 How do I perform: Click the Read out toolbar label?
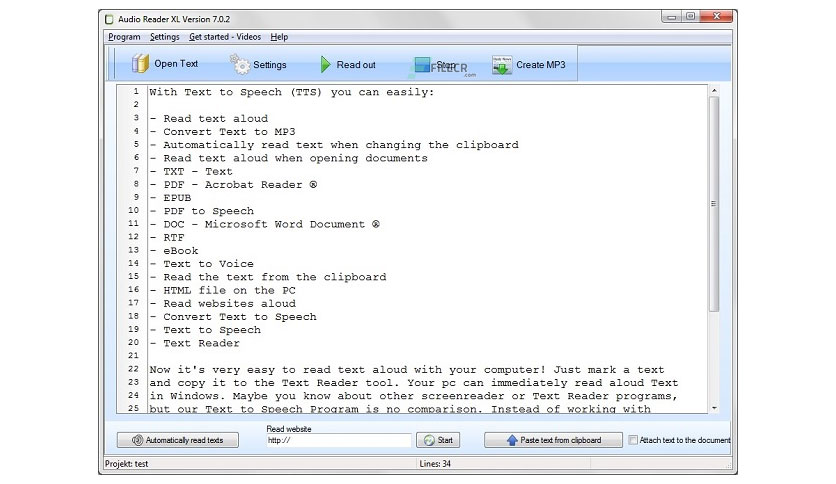click(356, 64)
